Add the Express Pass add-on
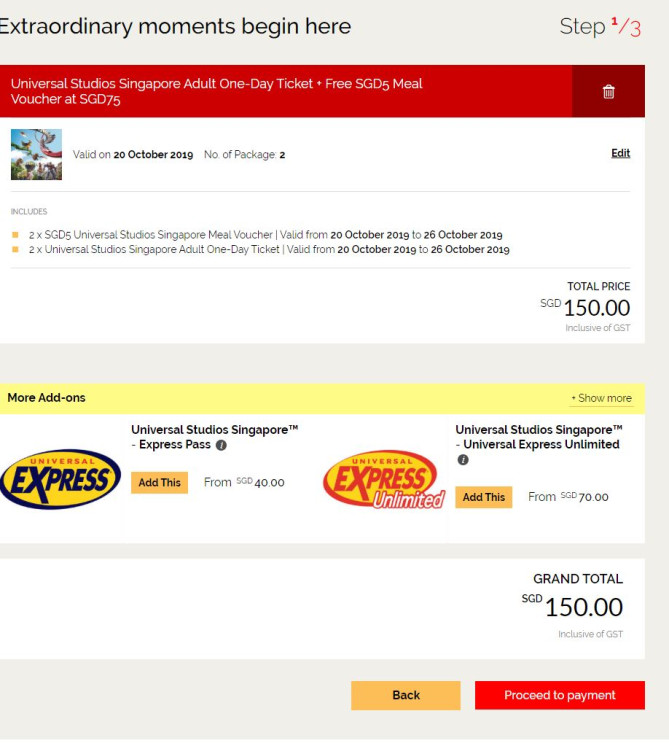The width and height of the screenshot is (669, 754). click(x=160, y=482)
